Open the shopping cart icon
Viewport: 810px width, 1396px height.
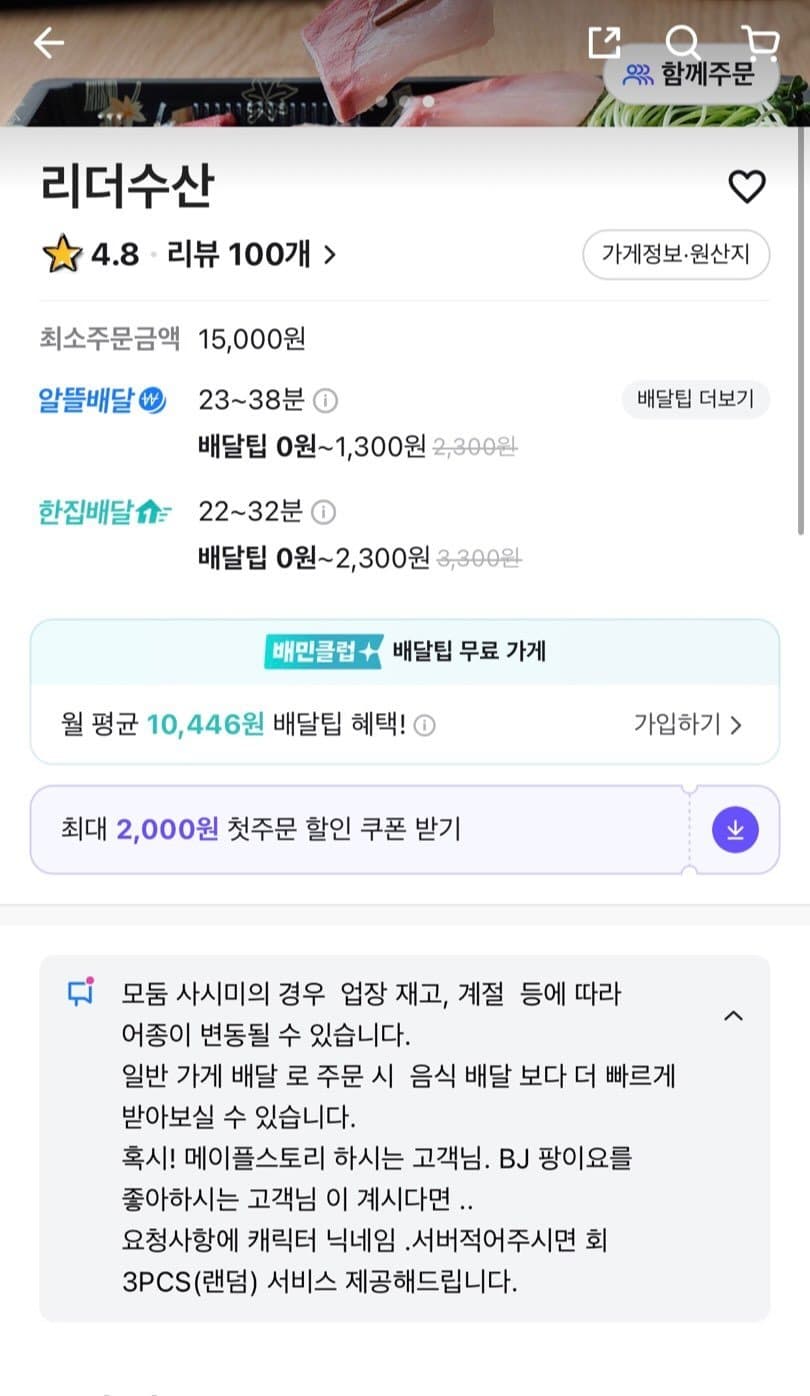pyautogui.click(x=761, y=42)
